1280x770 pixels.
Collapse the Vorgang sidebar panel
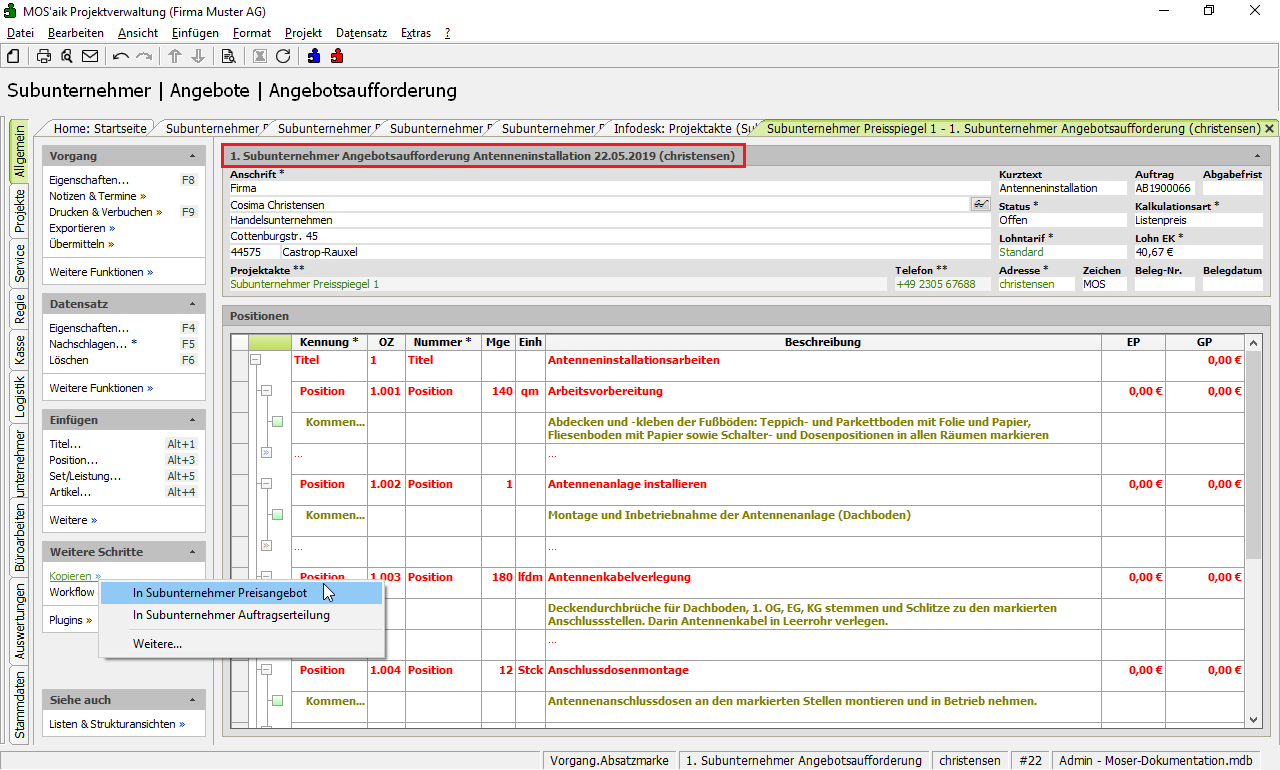tap(192, 157)
